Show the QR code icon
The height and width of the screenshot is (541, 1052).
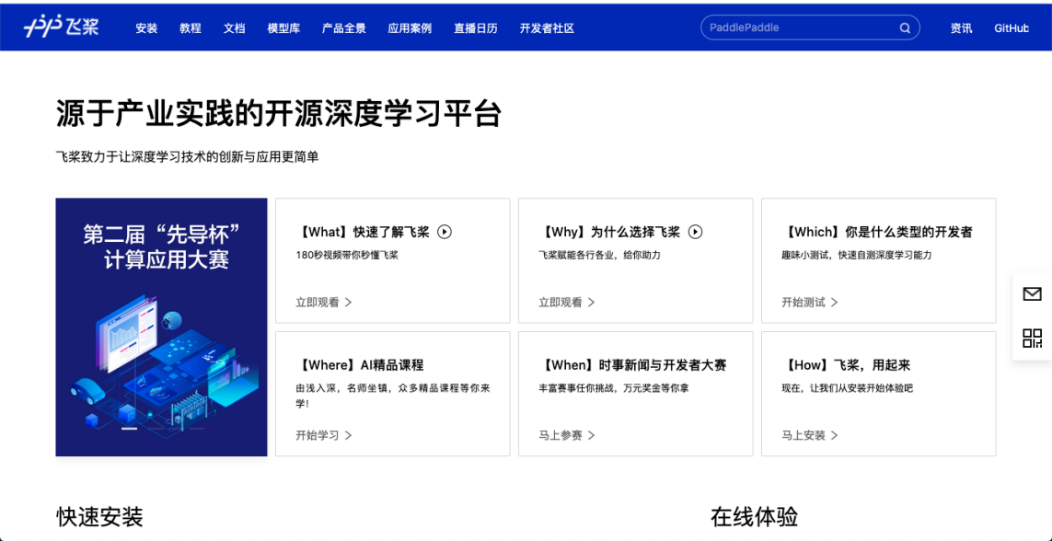[1032, 338]
